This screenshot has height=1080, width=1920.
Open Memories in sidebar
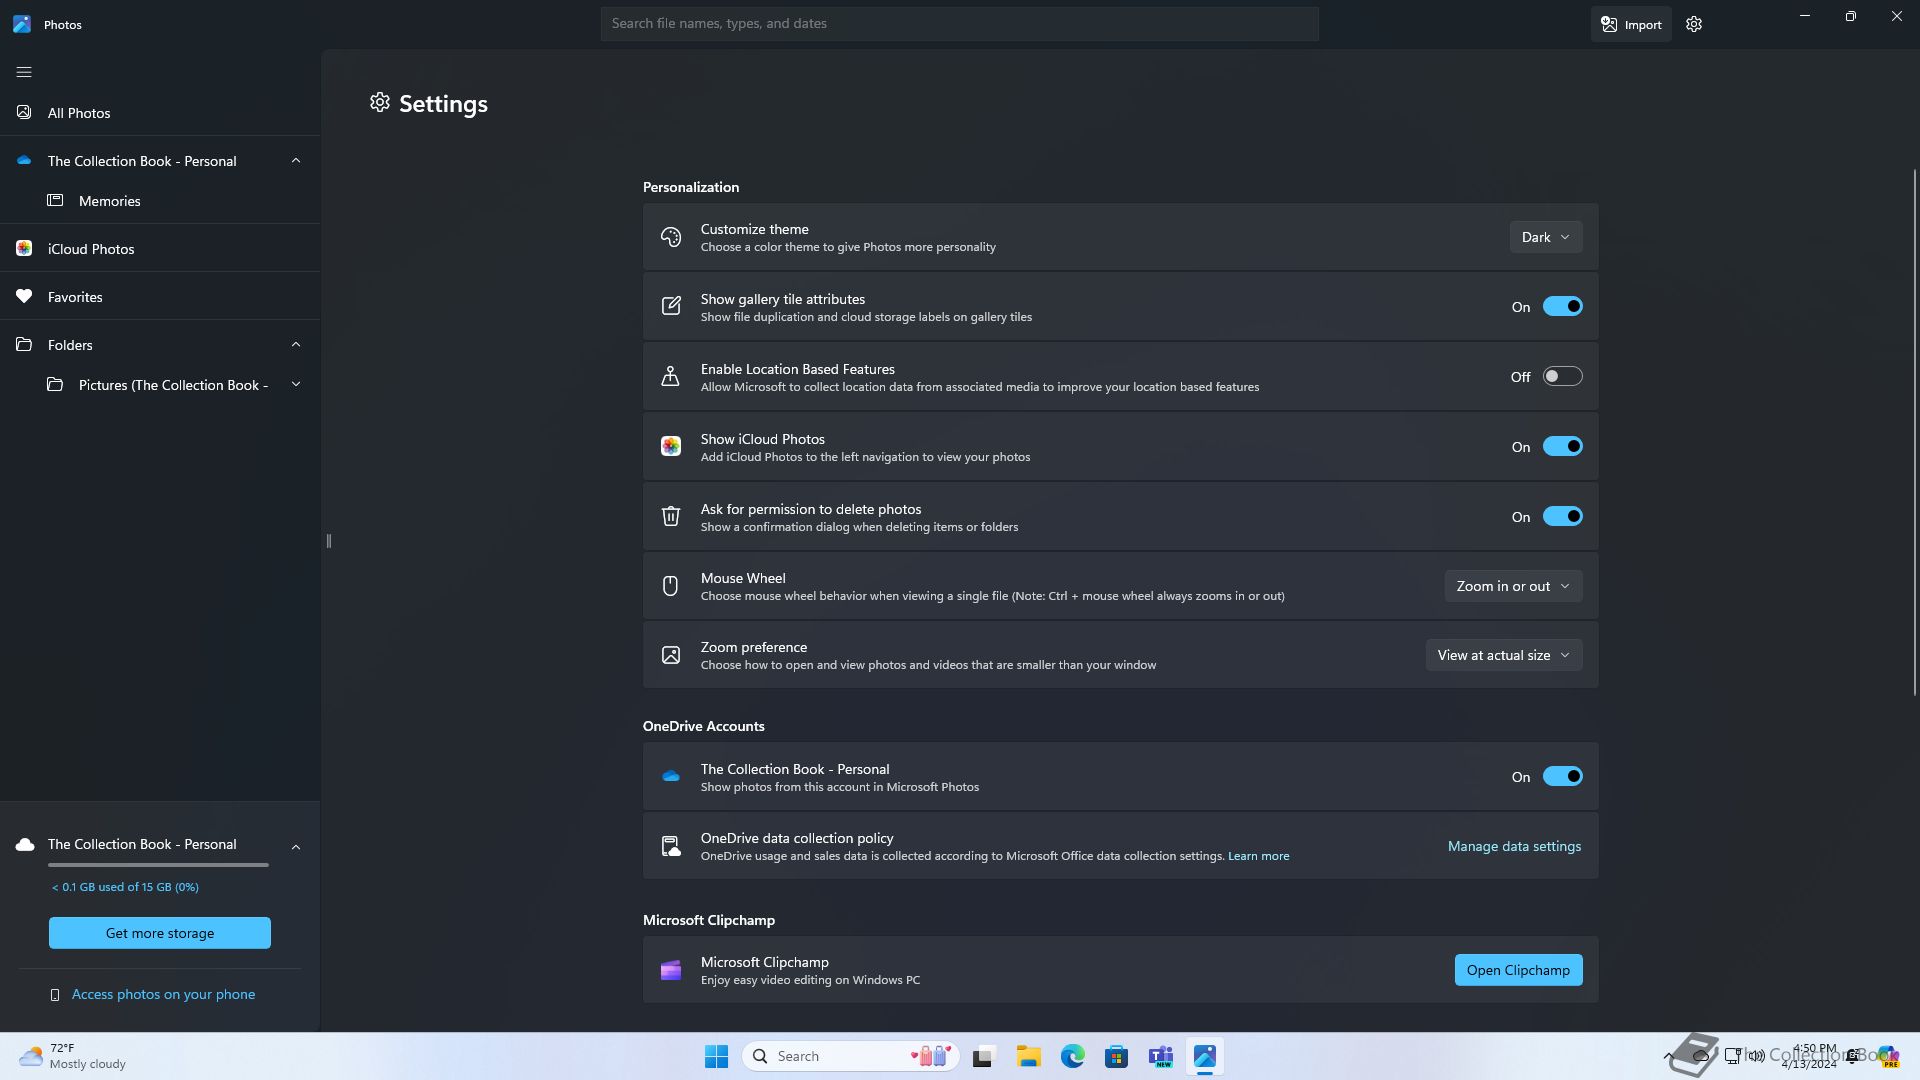point(160,201)
